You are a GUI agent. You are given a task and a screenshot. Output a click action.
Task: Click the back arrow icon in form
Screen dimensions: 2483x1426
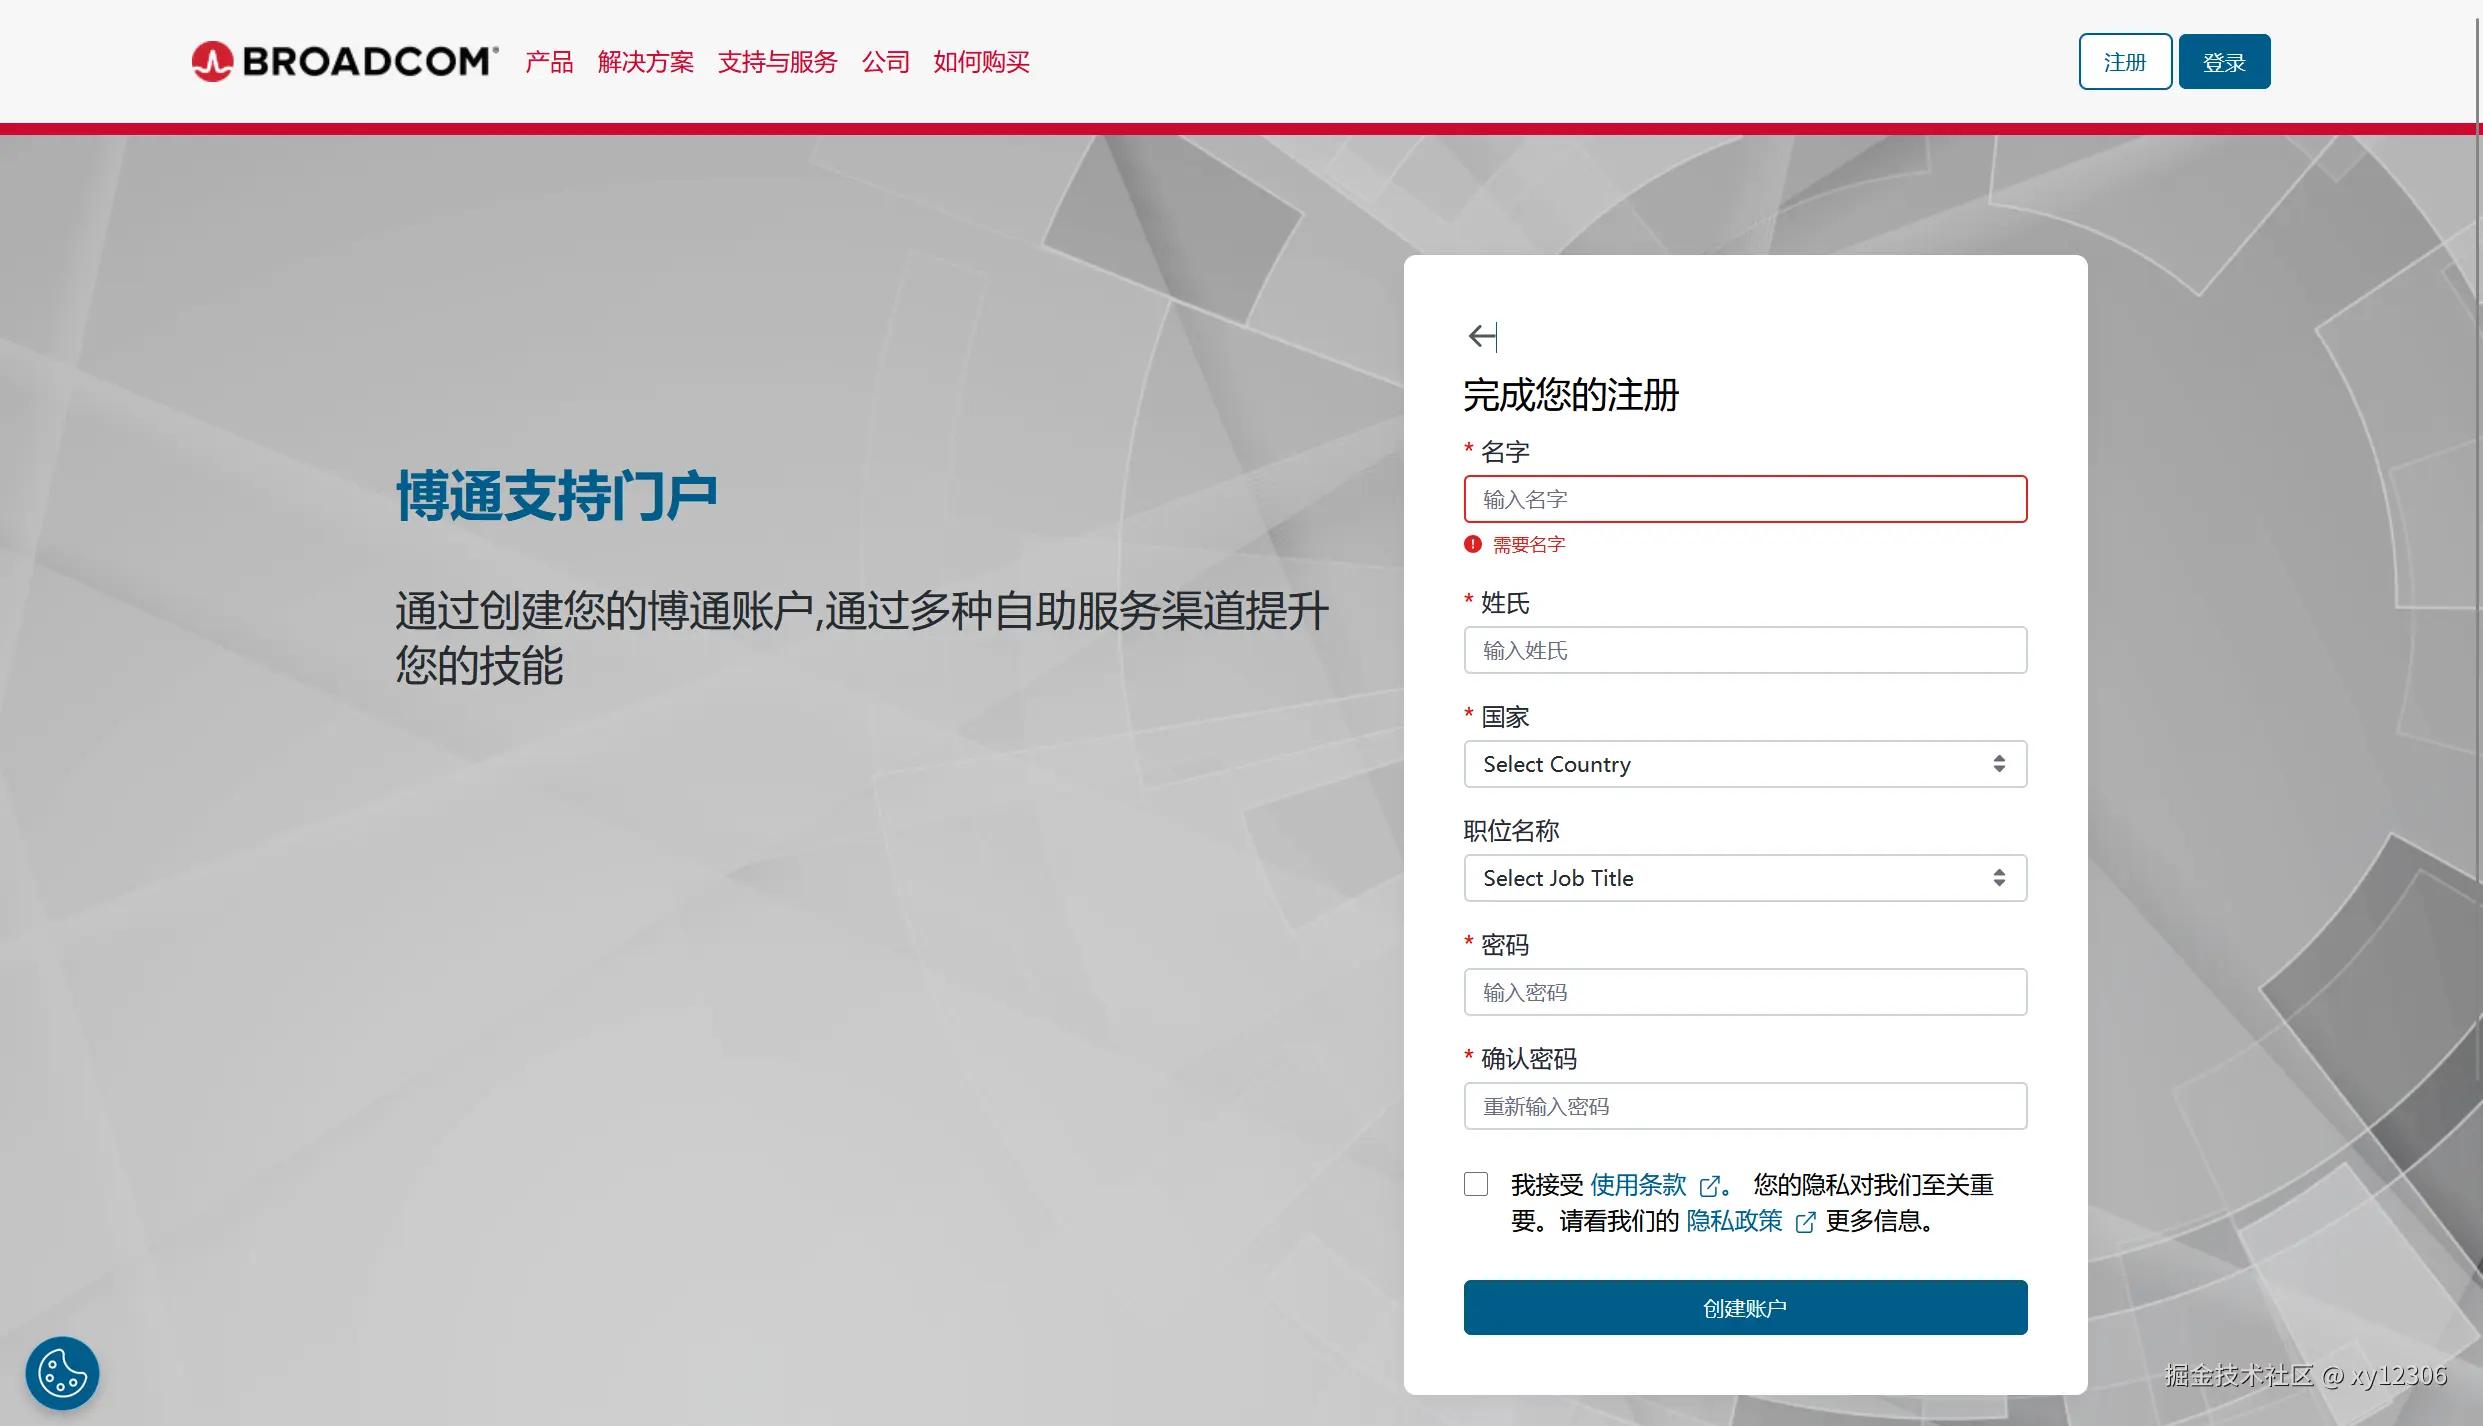coord(1482,337)
